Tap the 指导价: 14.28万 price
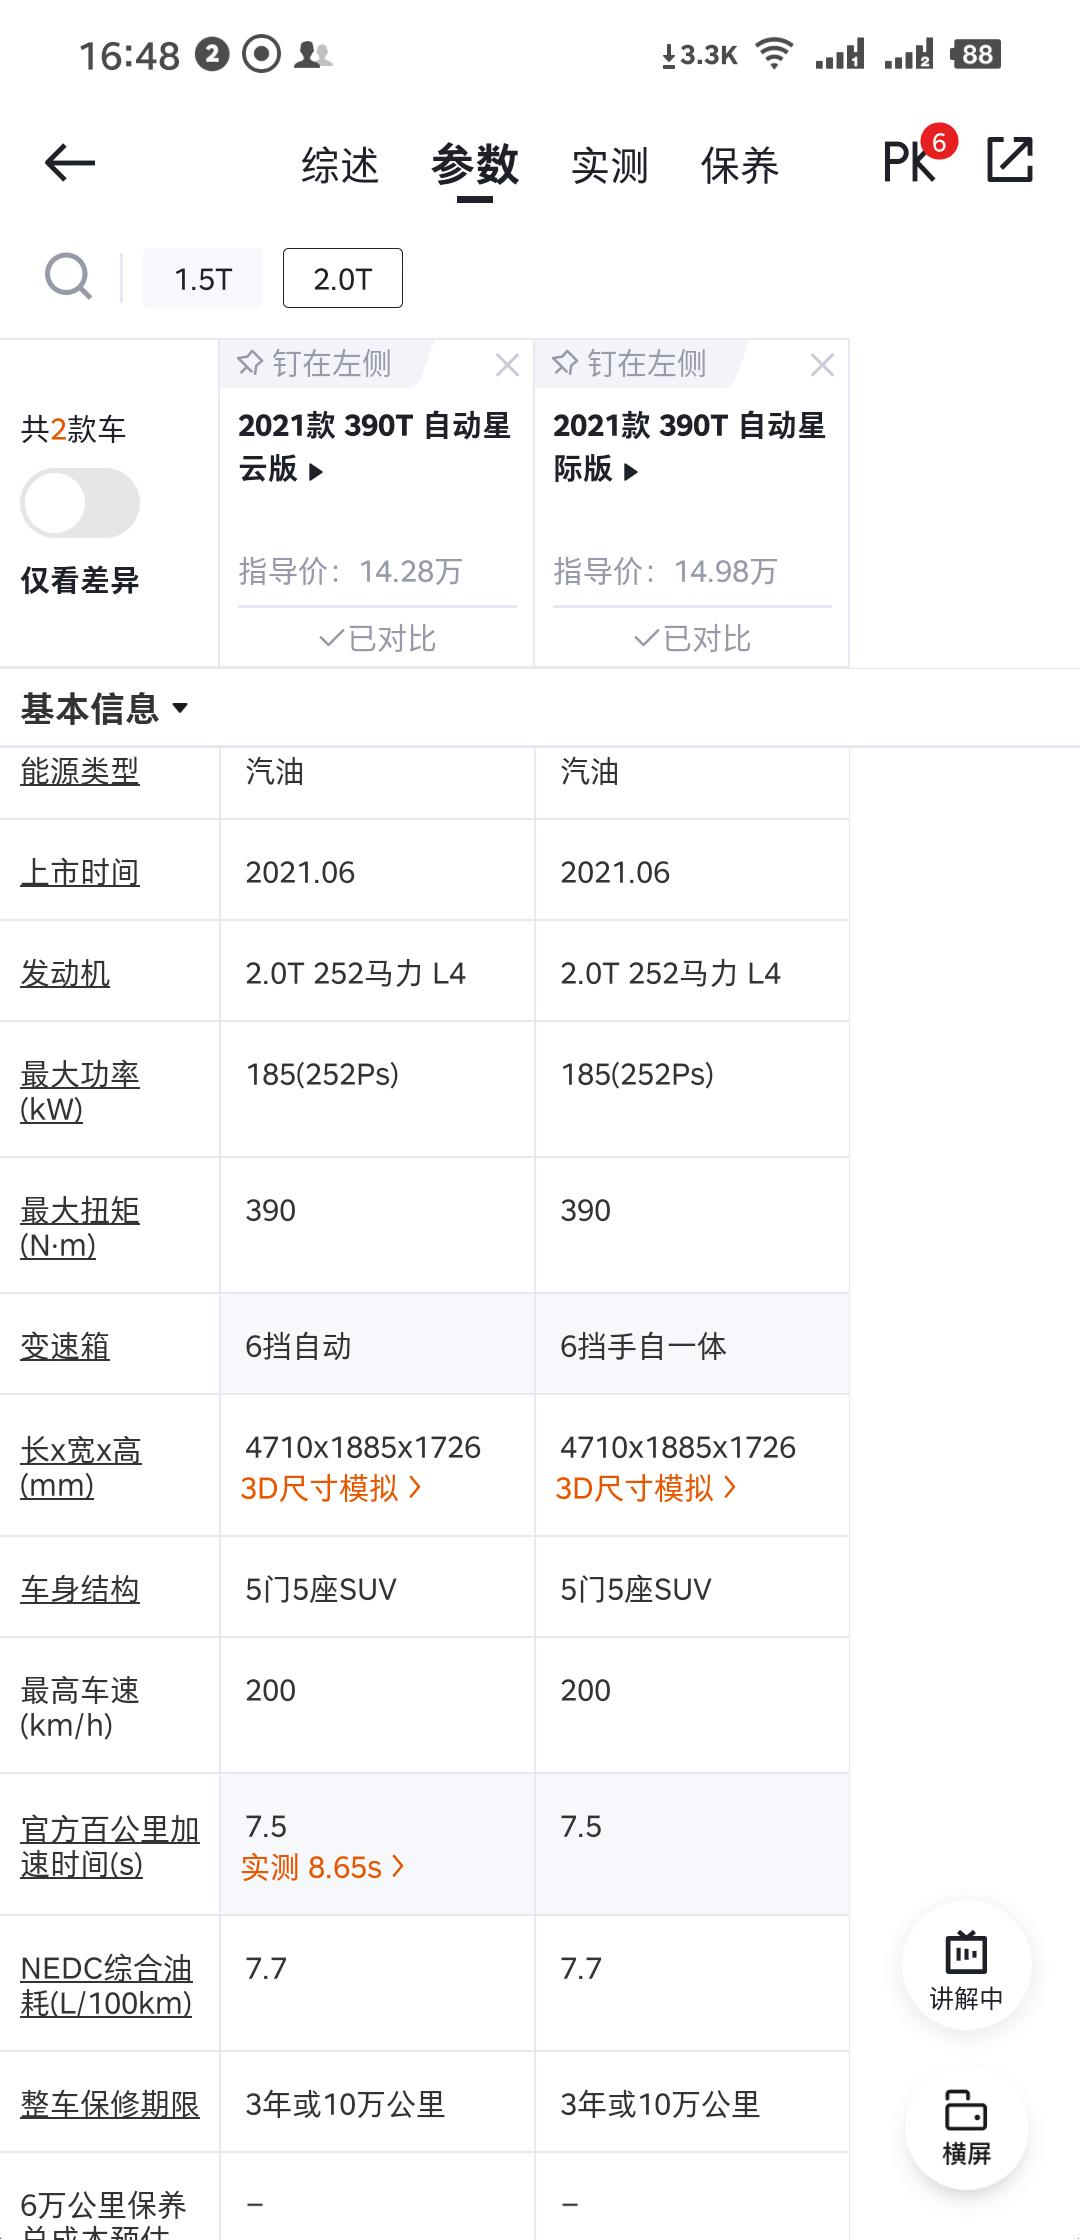 350,571
